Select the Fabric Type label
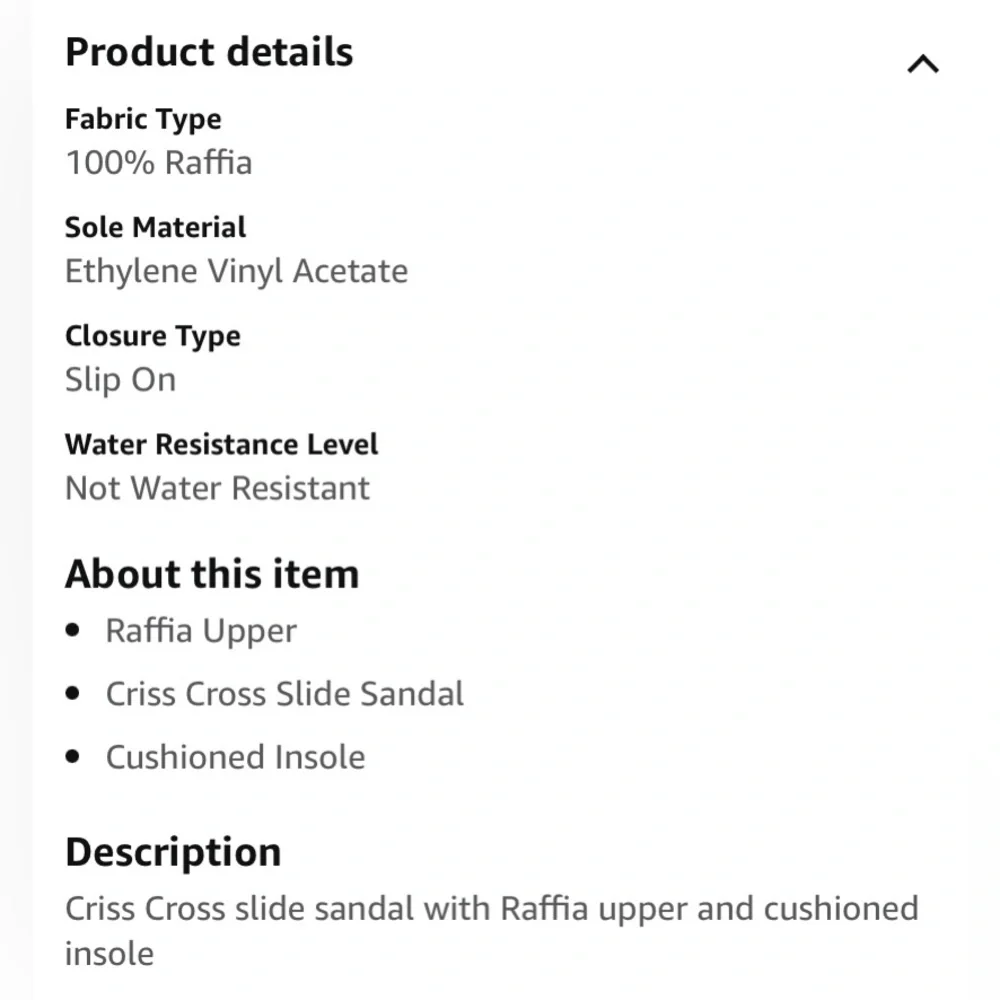Screen dimensions: 1000x1000 coord(143,119)
